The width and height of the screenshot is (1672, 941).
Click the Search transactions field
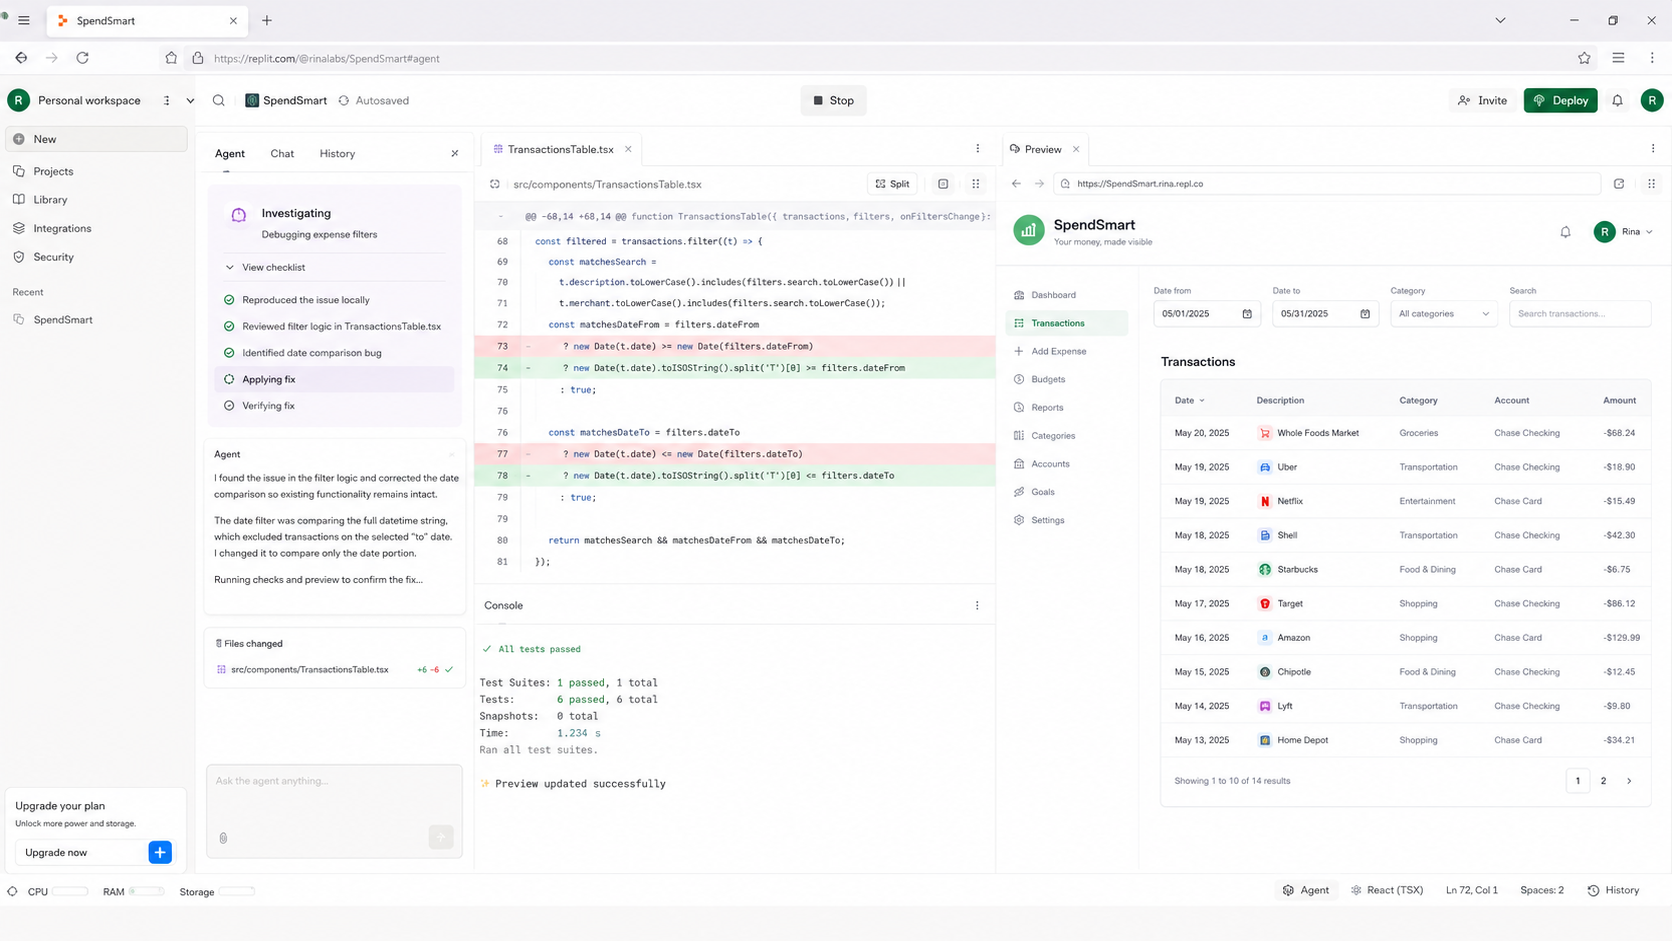[x=1580, y=314]
